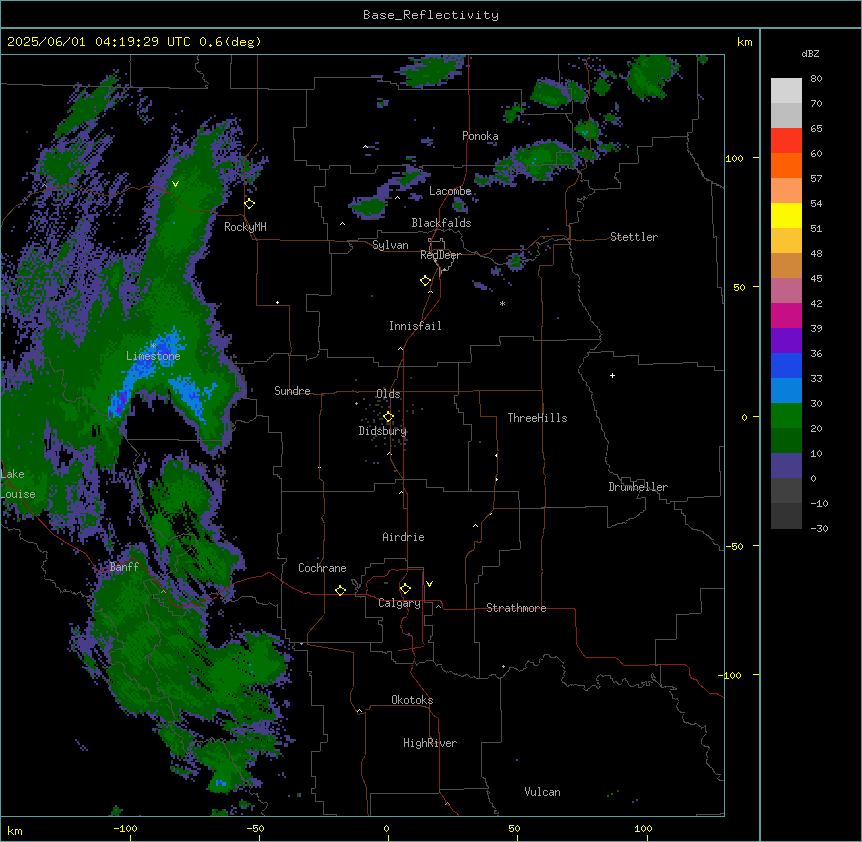Click the yellow diamond marker above Calgary label
This screenshot has width=862, height=842.
click(x=405, y=589)
